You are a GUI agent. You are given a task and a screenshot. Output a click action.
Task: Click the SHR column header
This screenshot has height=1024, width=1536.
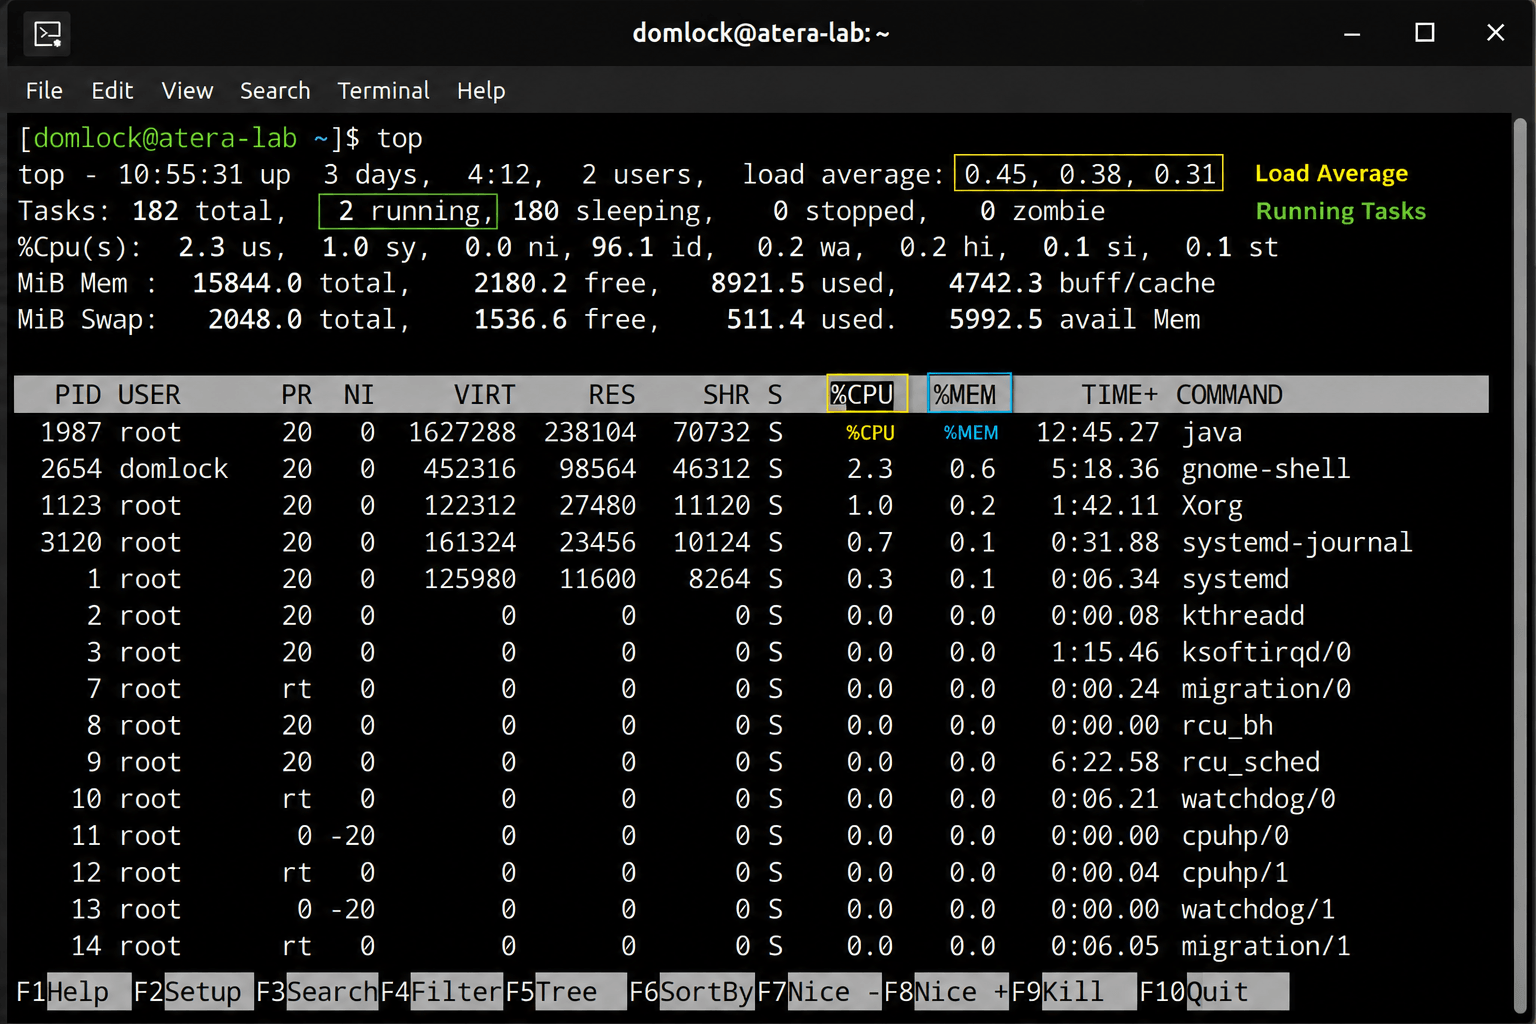pos(726,395)
